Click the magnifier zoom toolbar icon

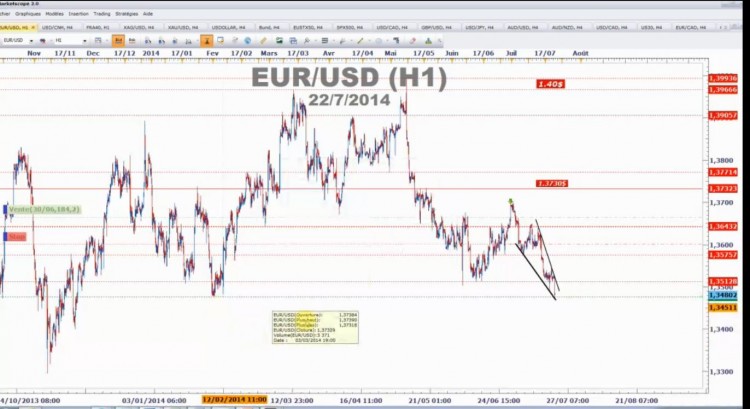coord(307,41)
